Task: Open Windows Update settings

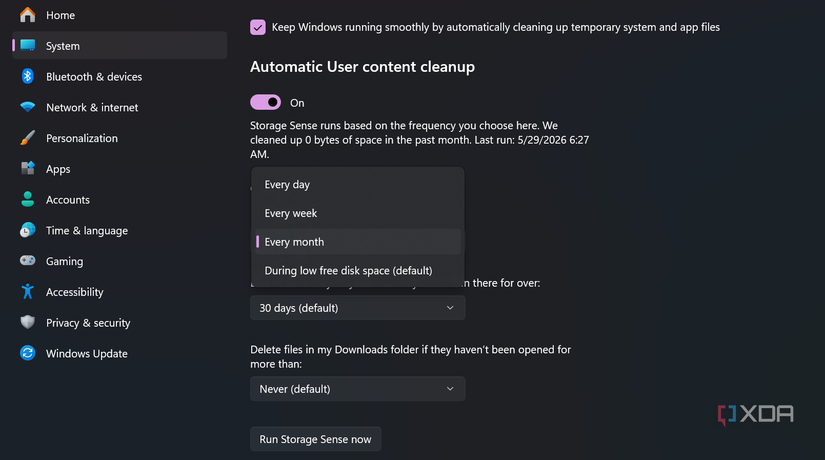Action: point(119,353)
